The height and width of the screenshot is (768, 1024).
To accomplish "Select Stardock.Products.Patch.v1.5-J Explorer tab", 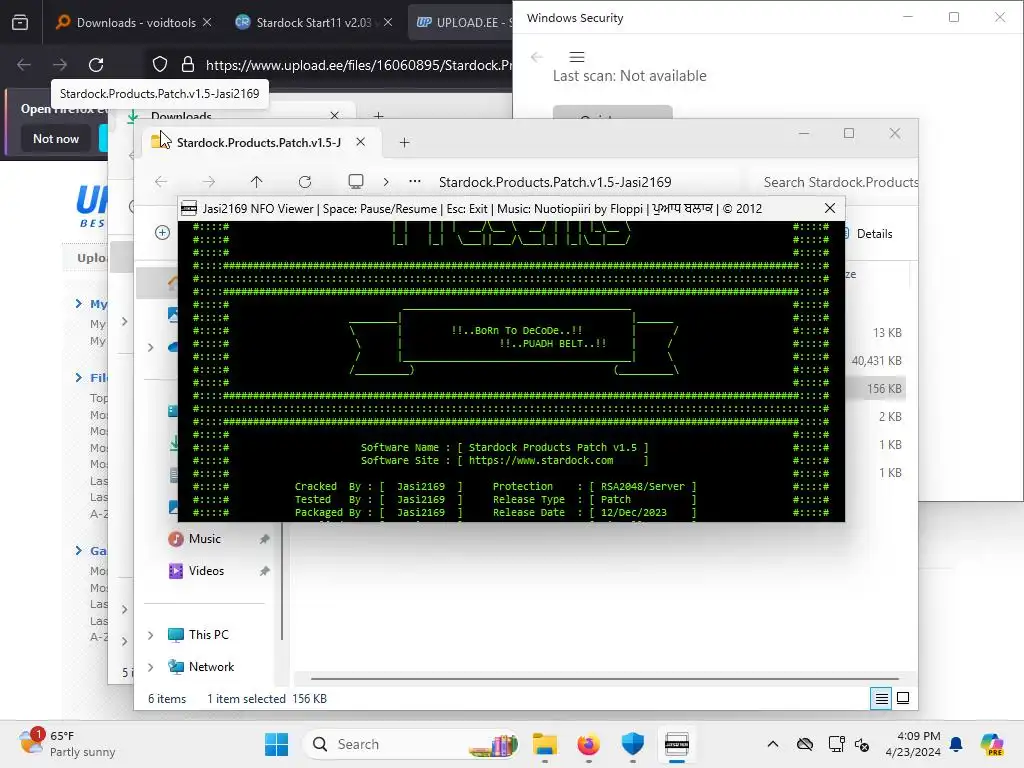I will click(259, 142).
